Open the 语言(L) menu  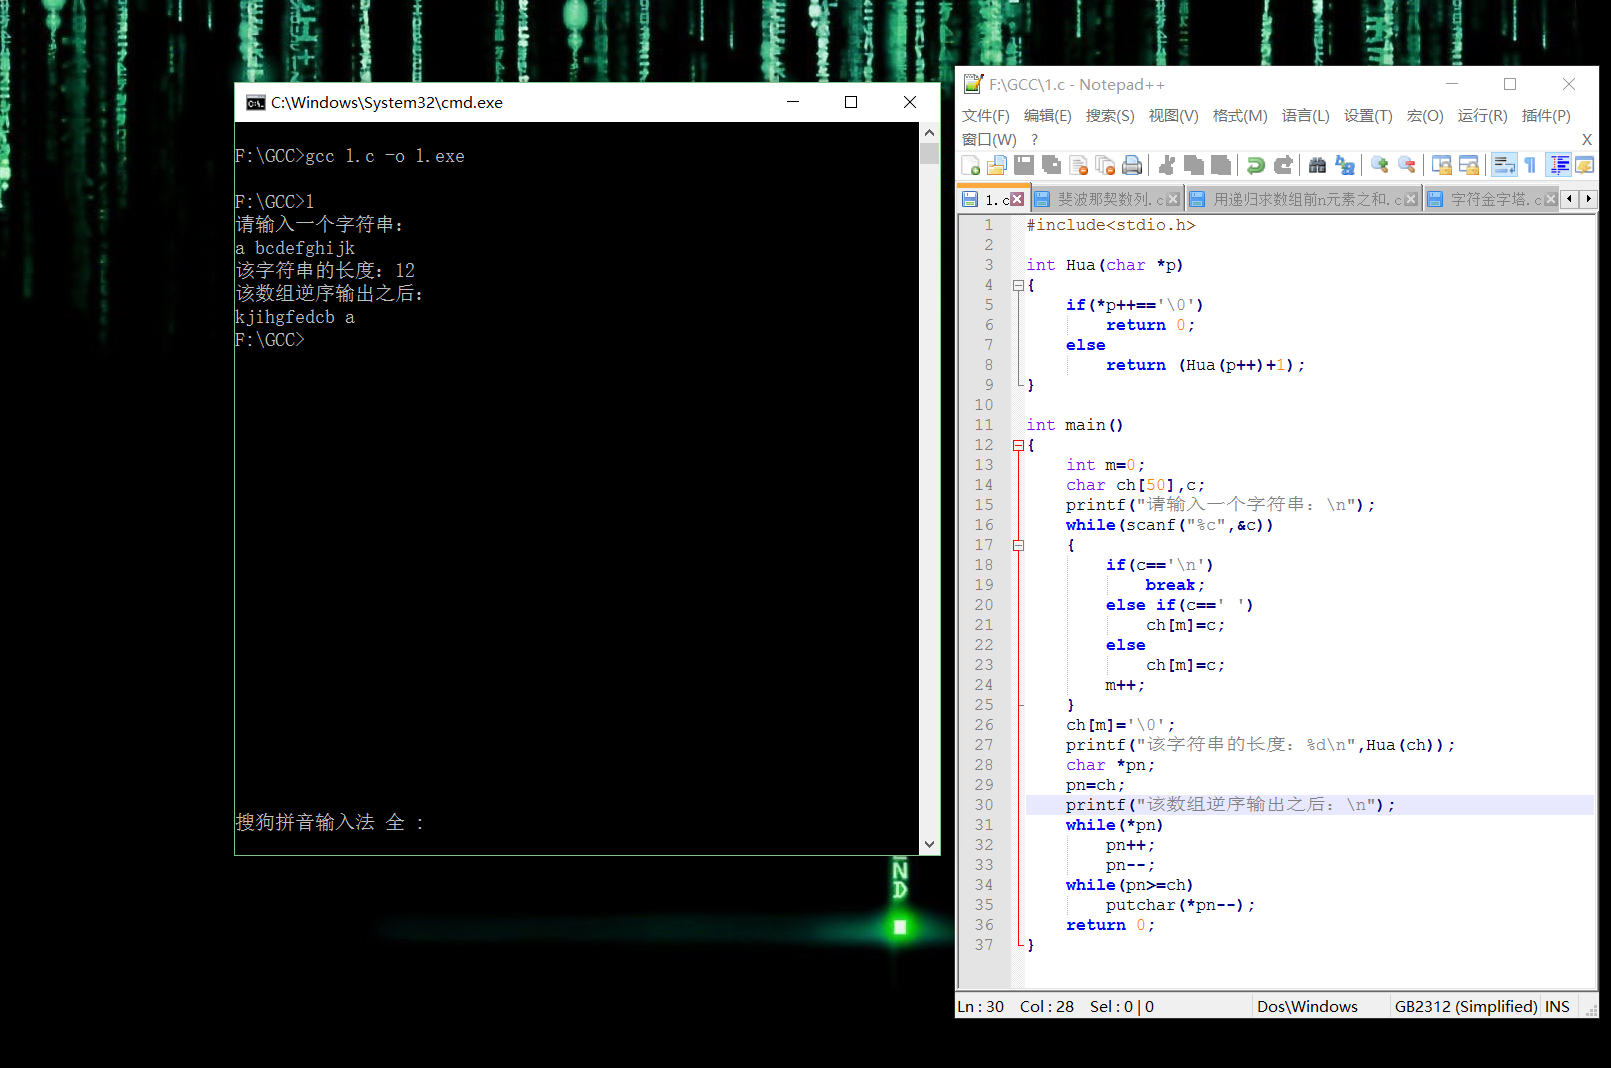pos(1306,116)
